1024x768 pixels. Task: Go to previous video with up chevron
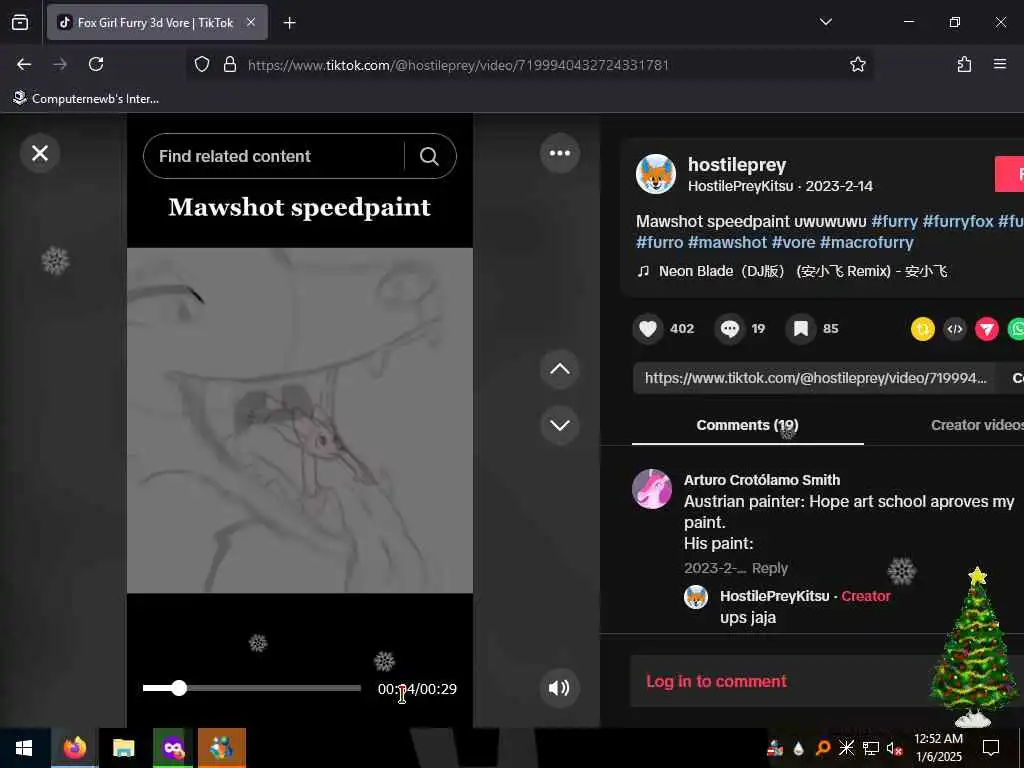click(560, 369)
